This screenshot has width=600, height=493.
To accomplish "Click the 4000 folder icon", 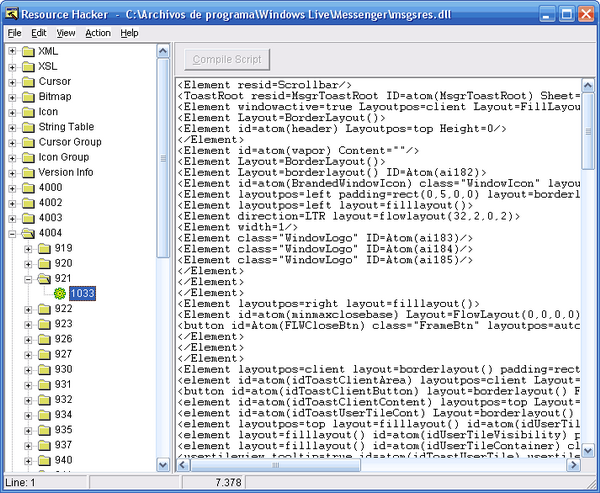I will 28,188.
